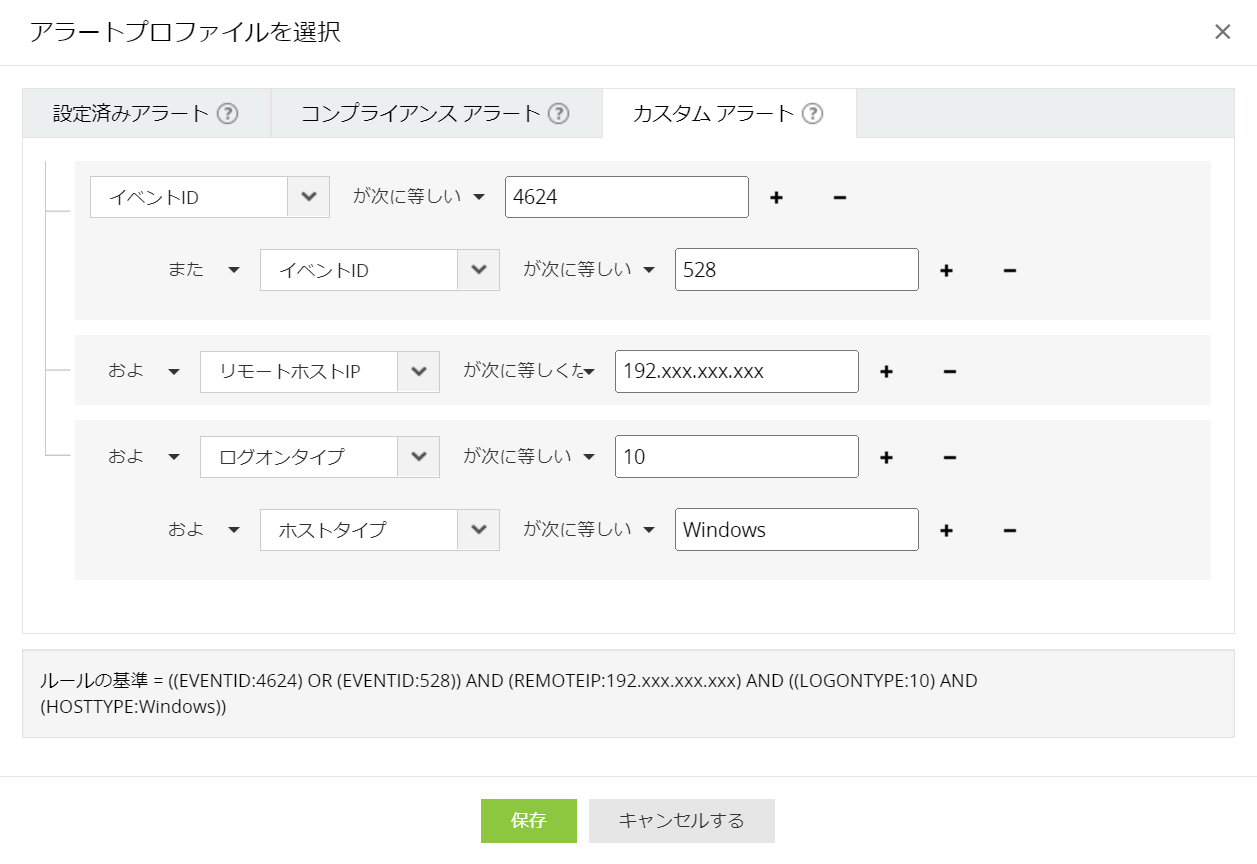Open help icon beside 設定済みアラート
This screenshot has width=1257, height=864.
[x=228, y=113]
